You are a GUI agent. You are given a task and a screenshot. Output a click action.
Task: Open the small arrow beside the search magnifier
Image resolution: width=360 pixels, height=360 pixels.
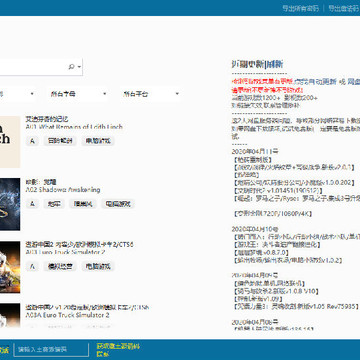pyautogui.click(x=79, y=67)
